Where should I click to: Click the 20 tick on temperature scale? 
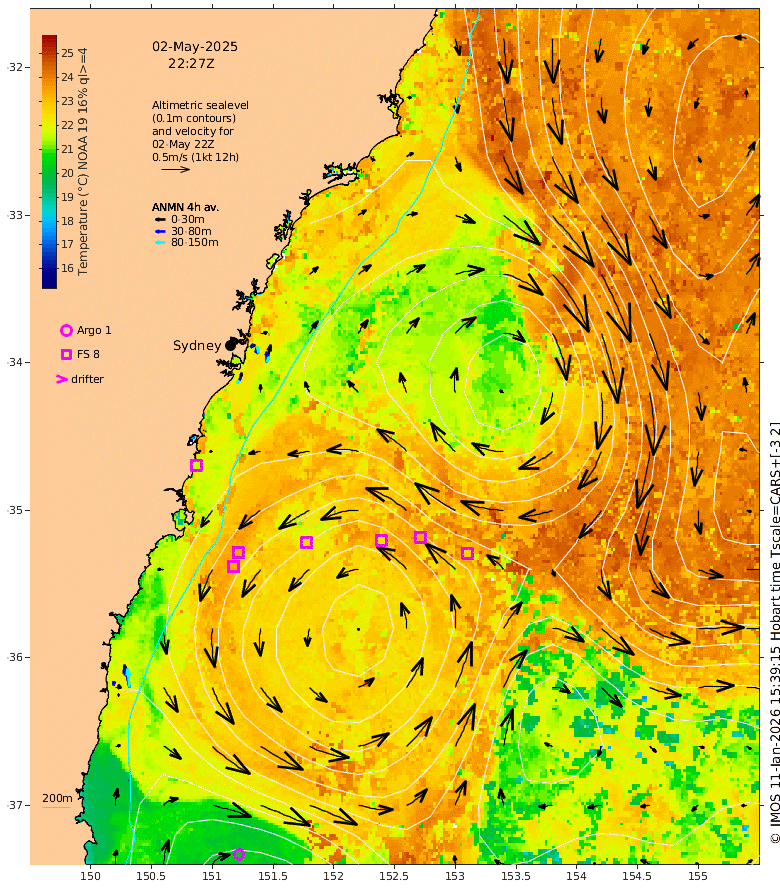(x=68, y=173)
